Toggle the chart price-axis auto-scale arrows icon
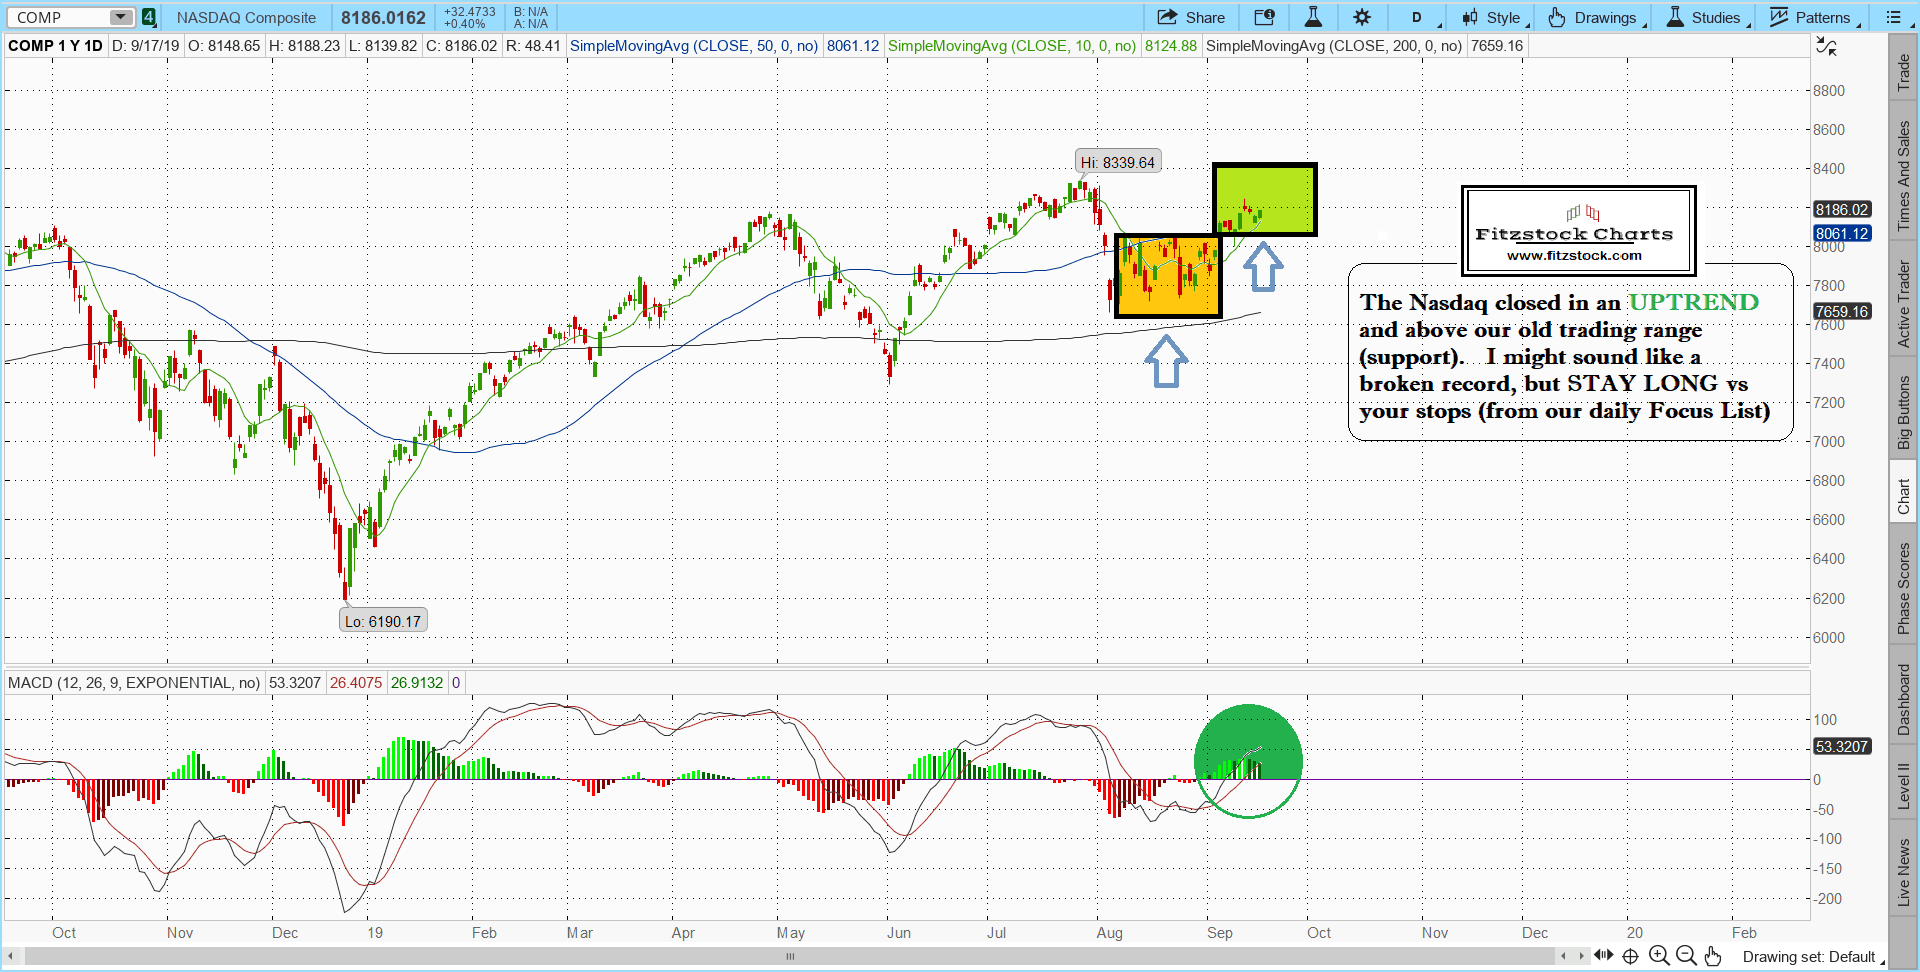The width and height of the screenshot is (1920, 972). 1826,46
